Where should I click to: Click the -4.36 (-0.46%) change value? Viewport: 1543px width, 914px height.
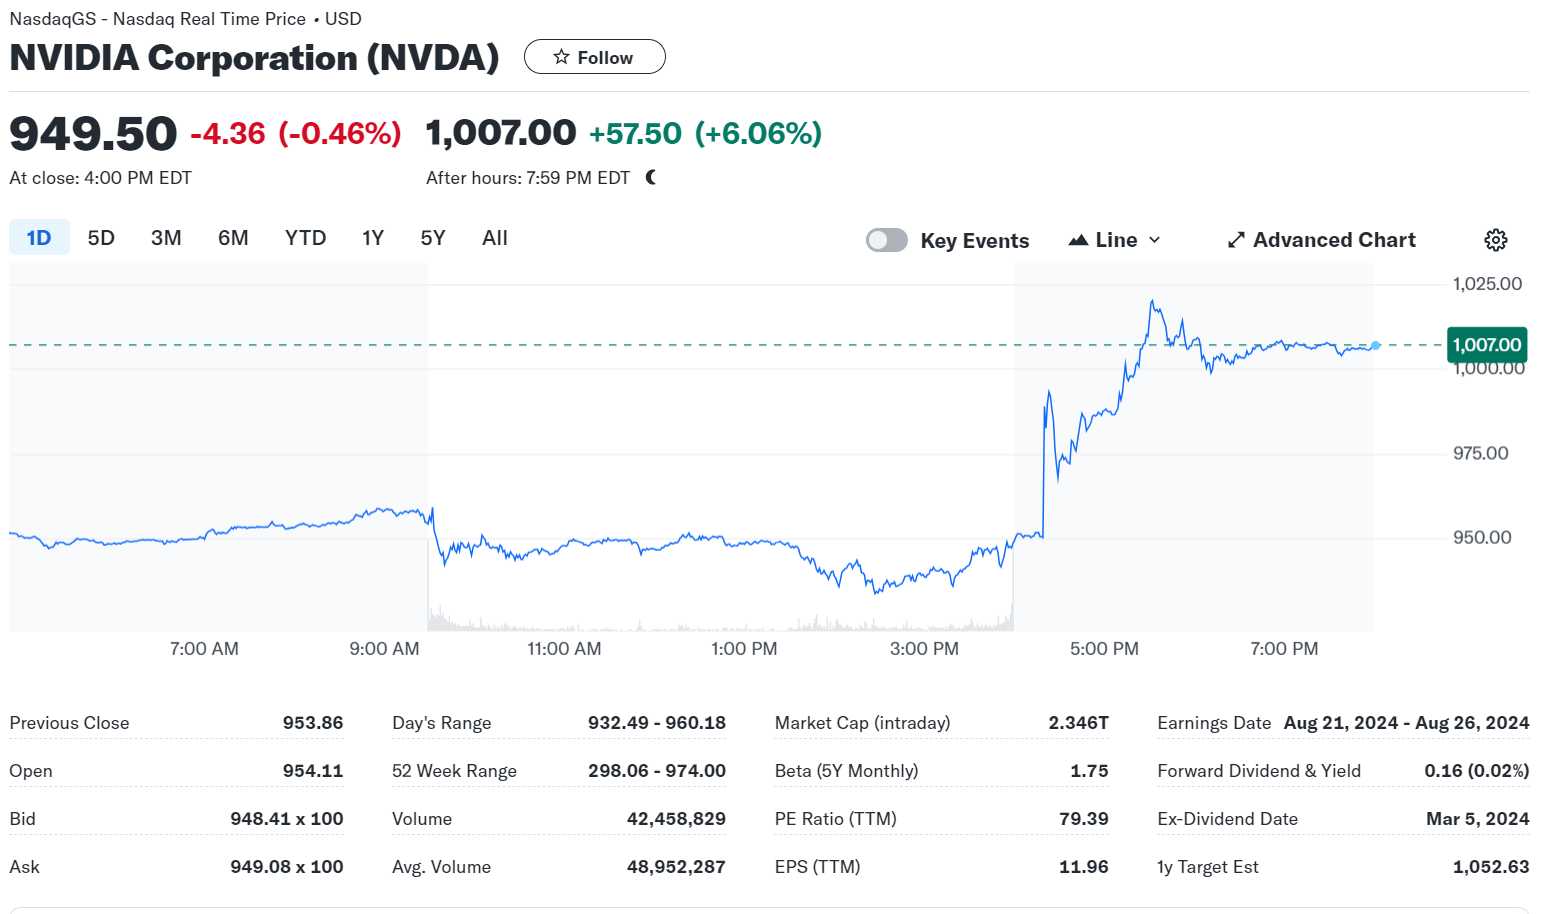[296, 133]
